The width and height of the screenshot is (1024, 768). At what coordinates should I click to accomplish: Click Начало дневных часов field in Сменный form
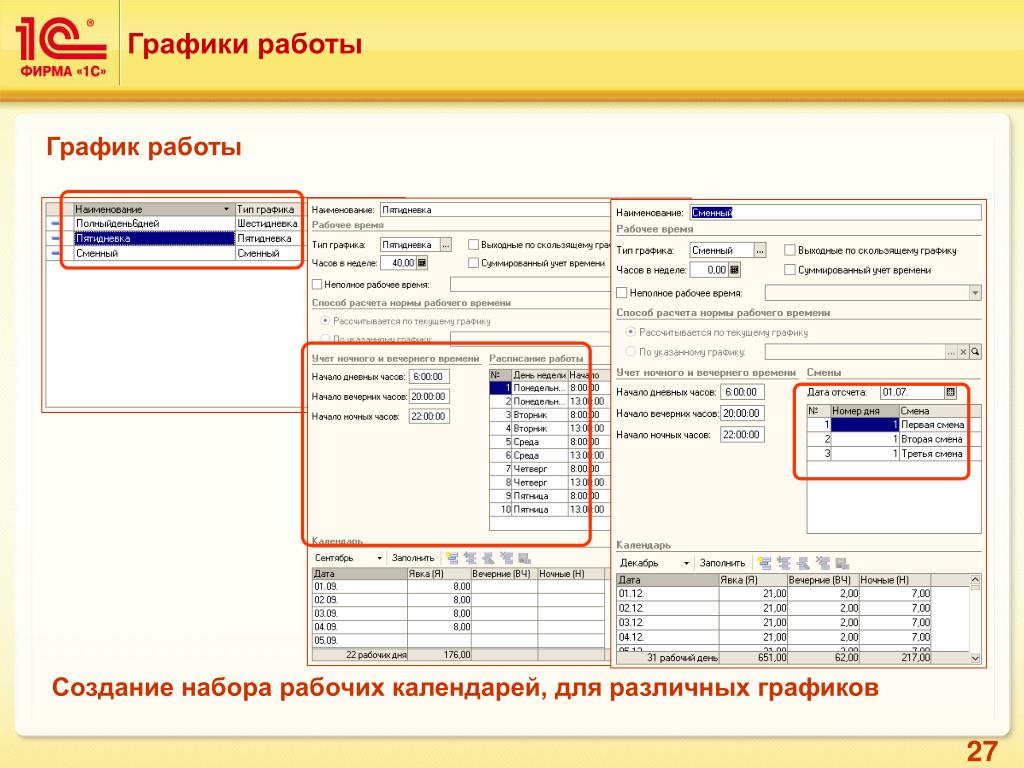coord(743,392)
